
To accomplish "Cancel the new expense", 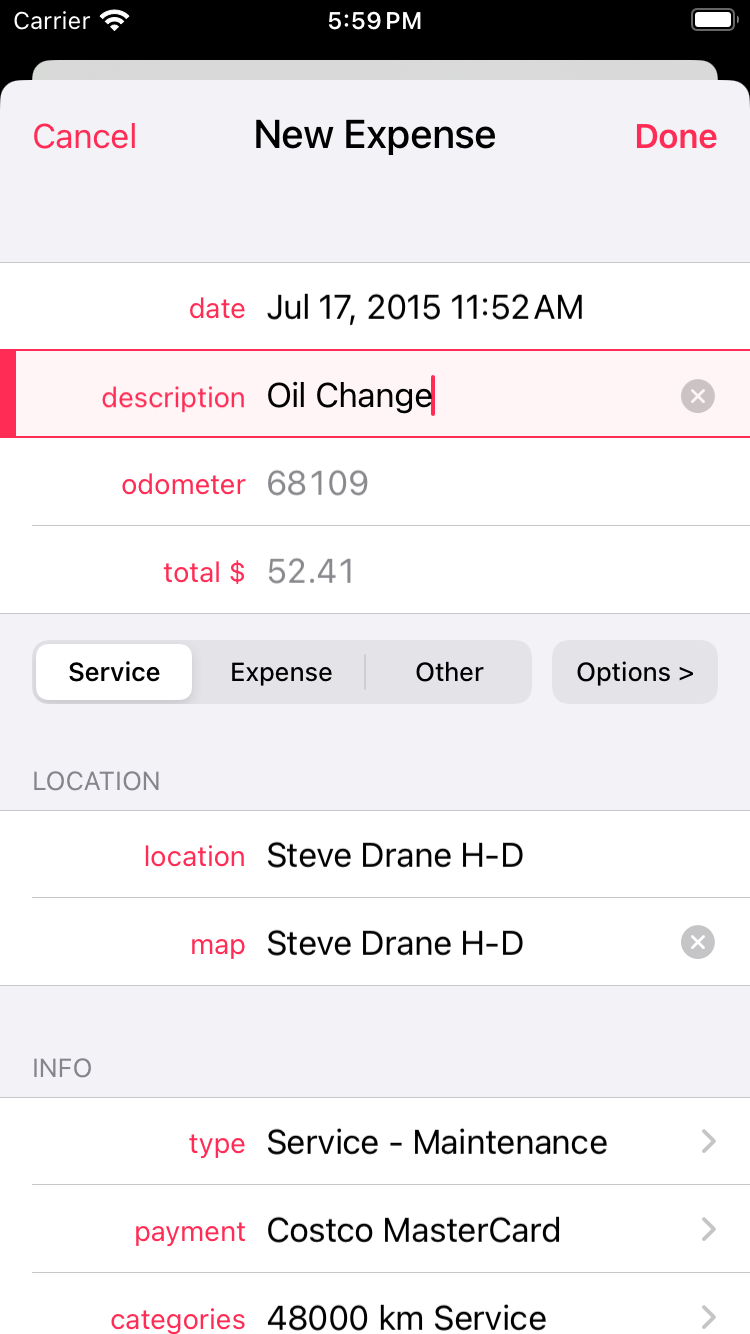I will [x=85, y=136].
